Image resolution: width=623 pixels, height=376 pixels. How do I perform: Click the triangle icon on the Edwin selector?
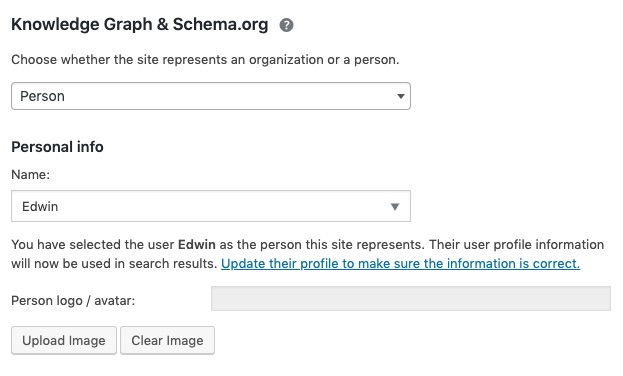pos(395,207)
